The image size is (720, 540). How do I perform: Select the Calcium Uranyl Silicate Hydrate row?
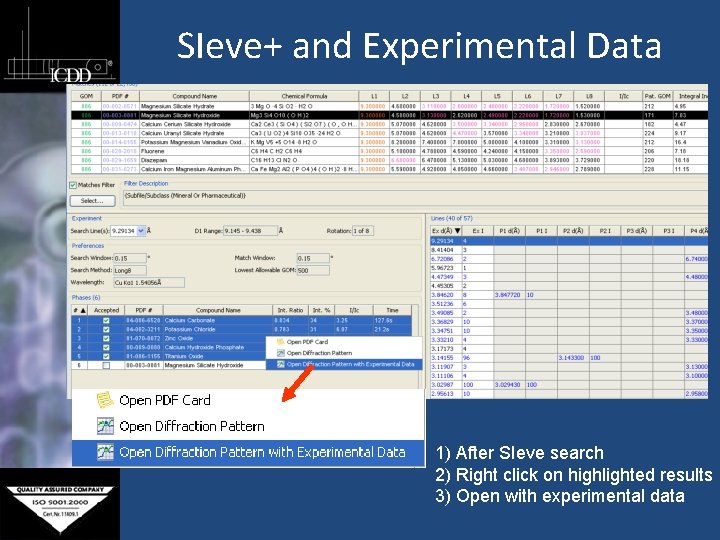tap(389, 133)
